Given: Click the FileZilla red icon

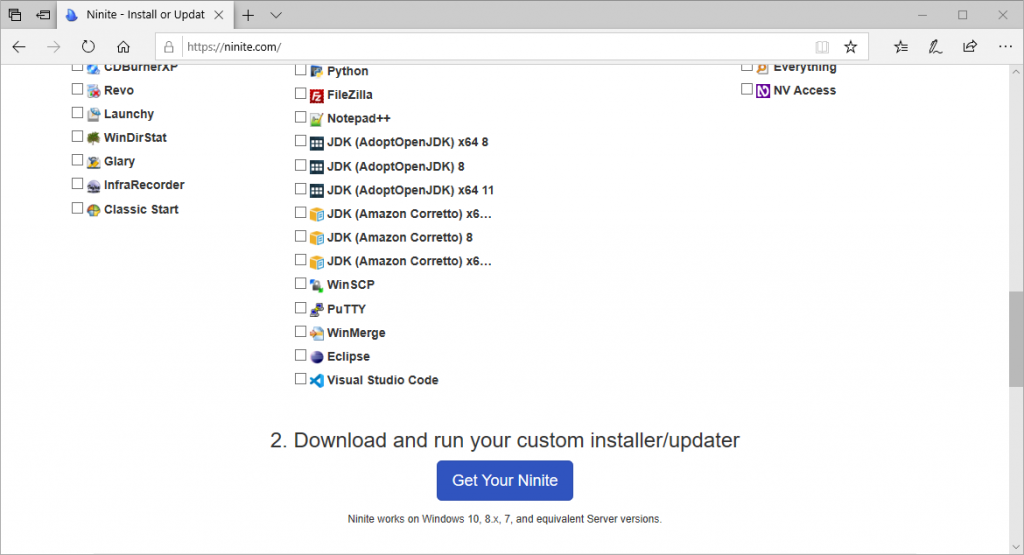Looking at the screenshot, I should 317,96.
